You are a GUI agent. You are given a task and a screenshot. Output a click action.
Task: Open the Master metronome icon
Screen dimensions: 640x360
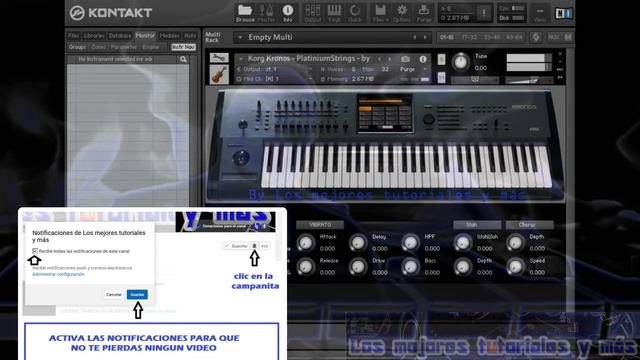point(267,13)
